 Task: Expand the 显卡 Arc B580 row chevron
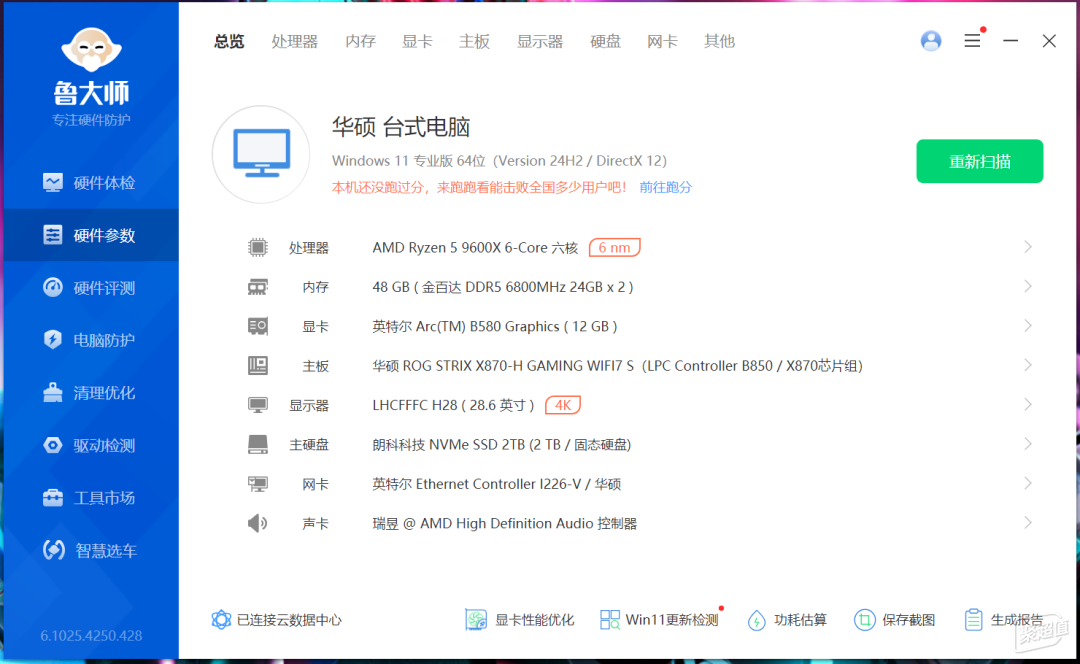coord(1028,325)
